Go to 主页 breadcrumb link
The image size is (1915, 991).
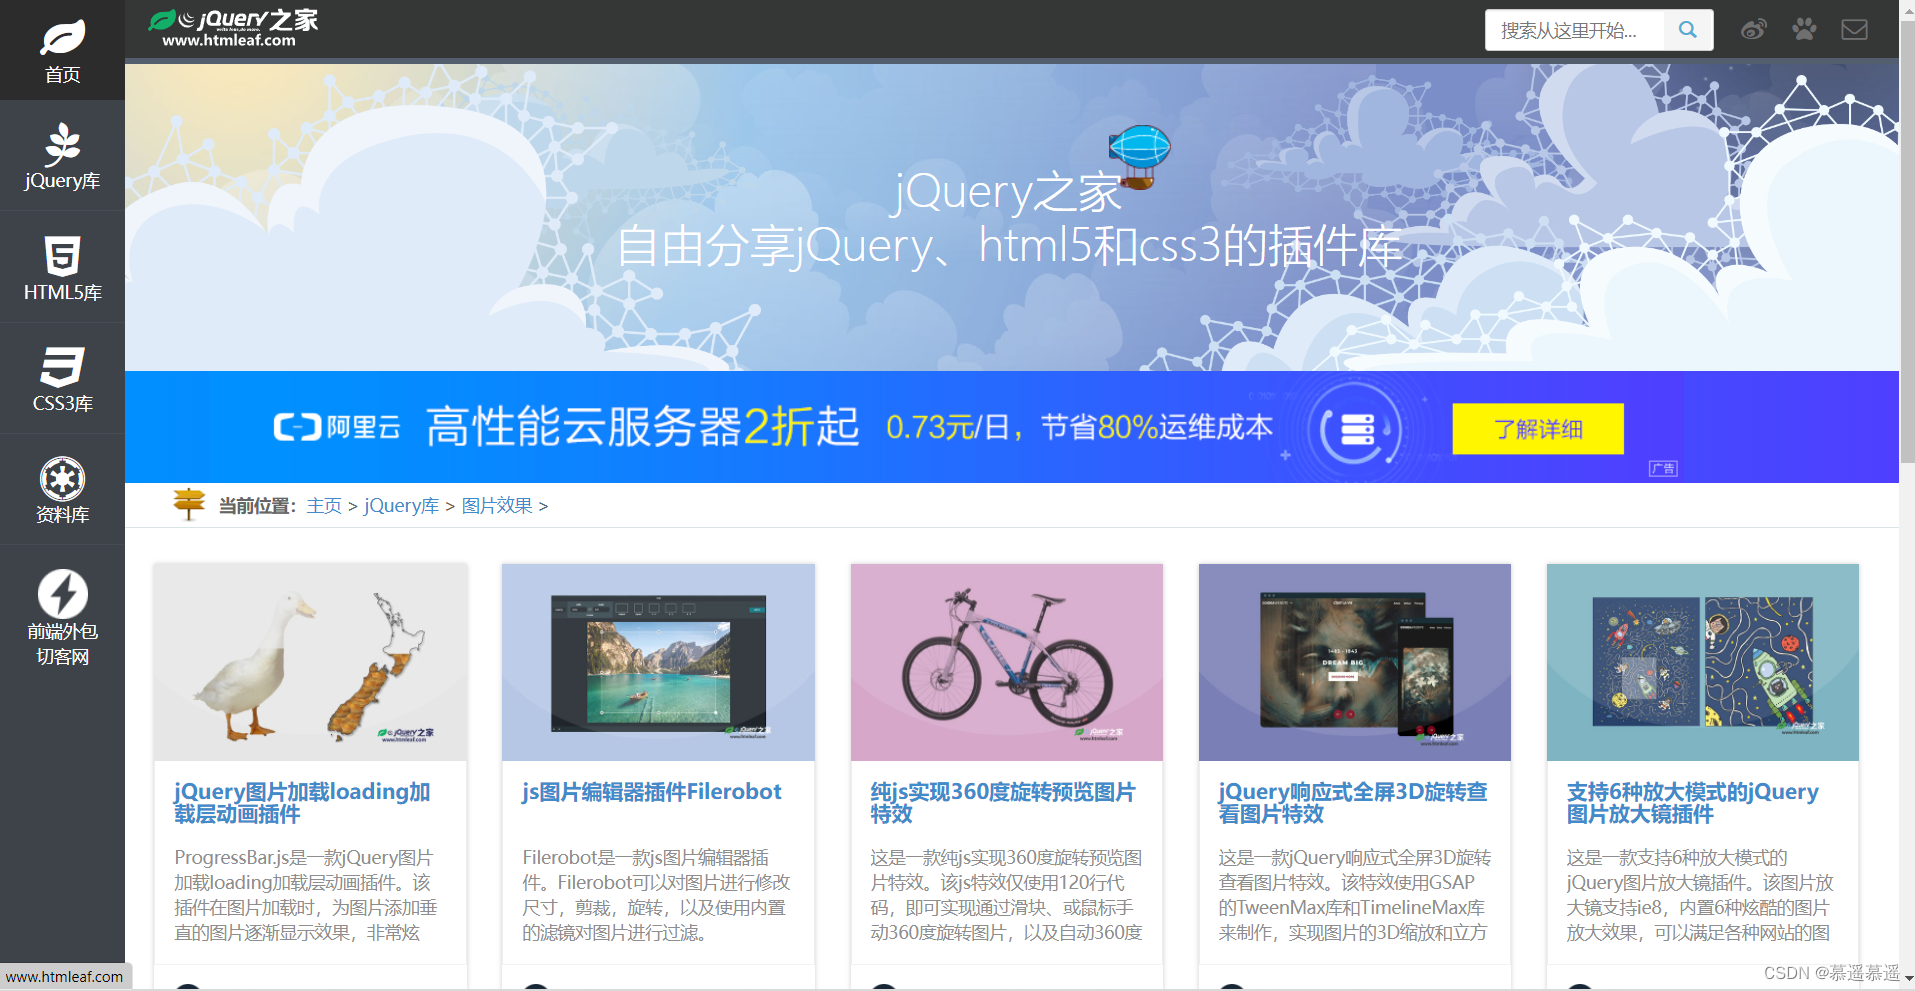coord(324,506)
